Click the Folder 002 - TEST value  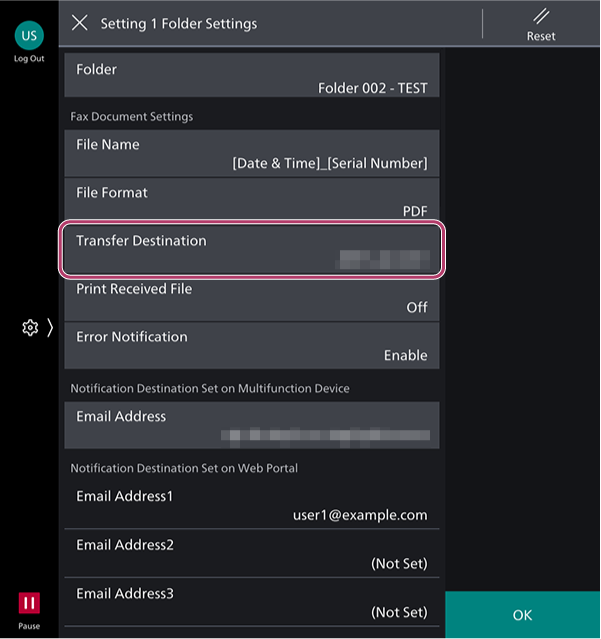pos(372,88)
